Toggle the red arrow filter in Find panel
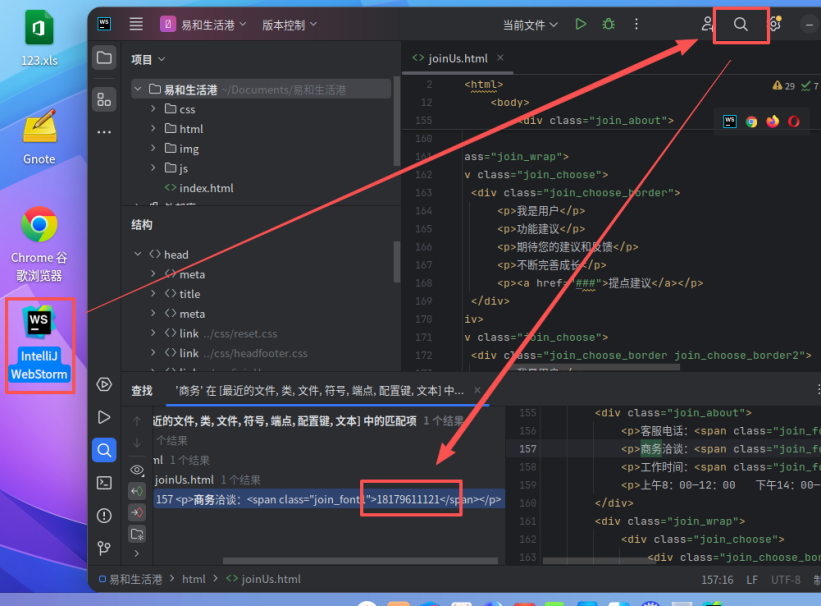 137,512
